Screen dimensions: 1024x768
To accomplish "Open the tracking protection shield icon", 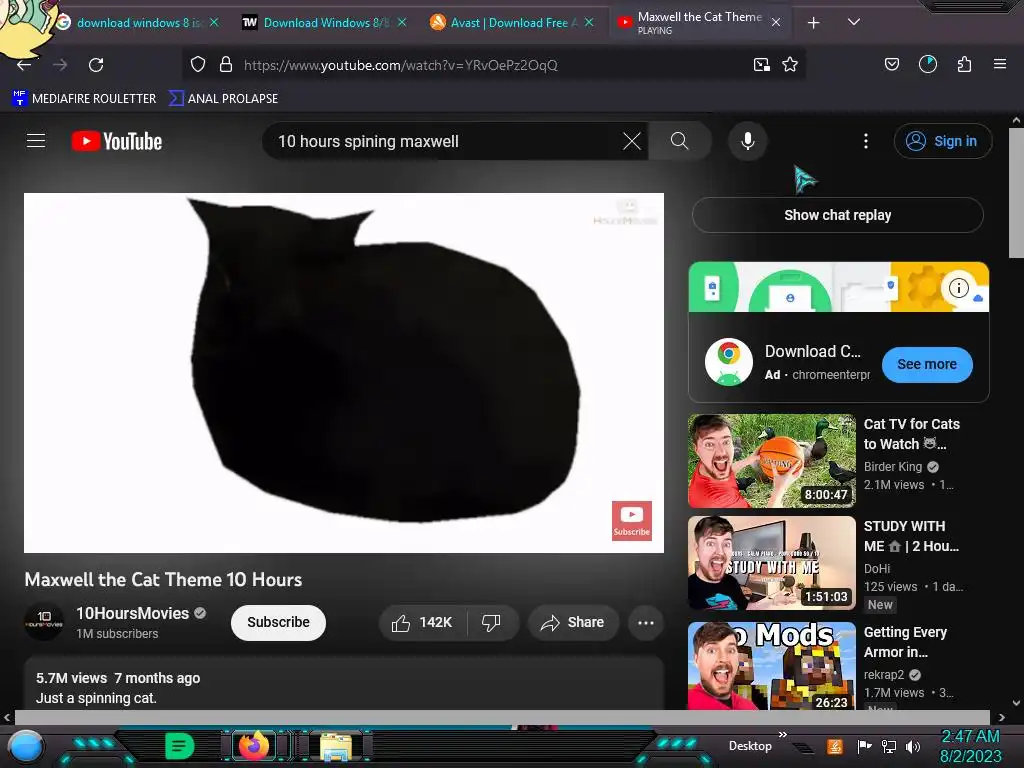I will tap(198, 65).
